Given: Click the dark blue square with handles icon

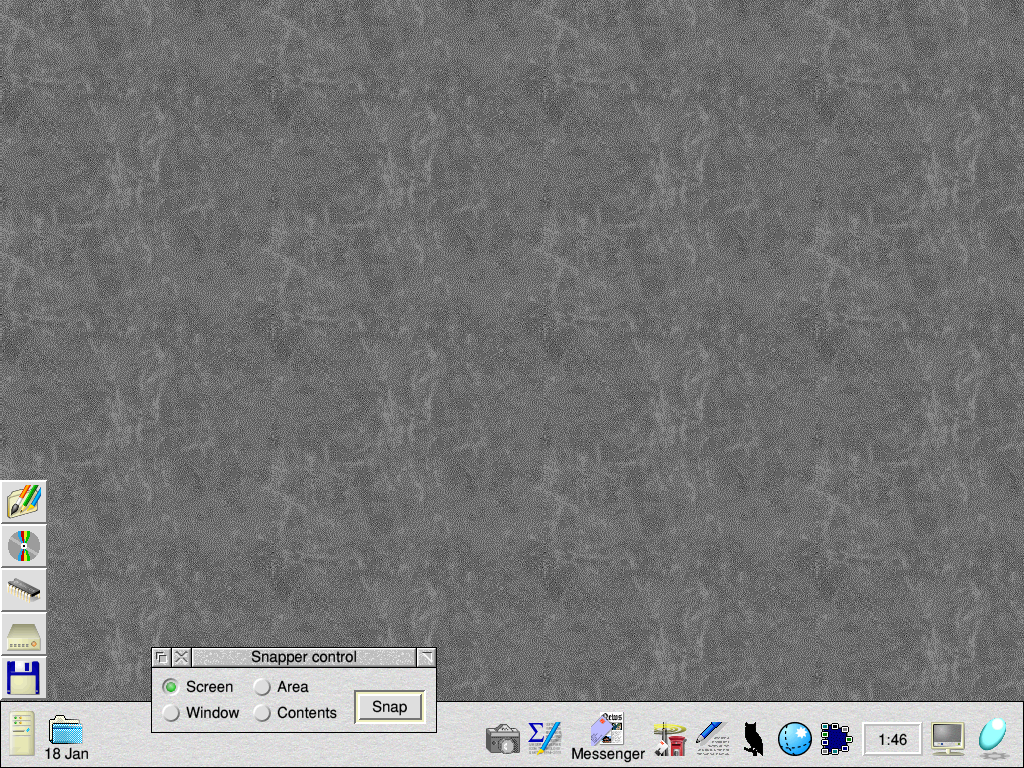Looking at the screenshot, I should point(837,739).
